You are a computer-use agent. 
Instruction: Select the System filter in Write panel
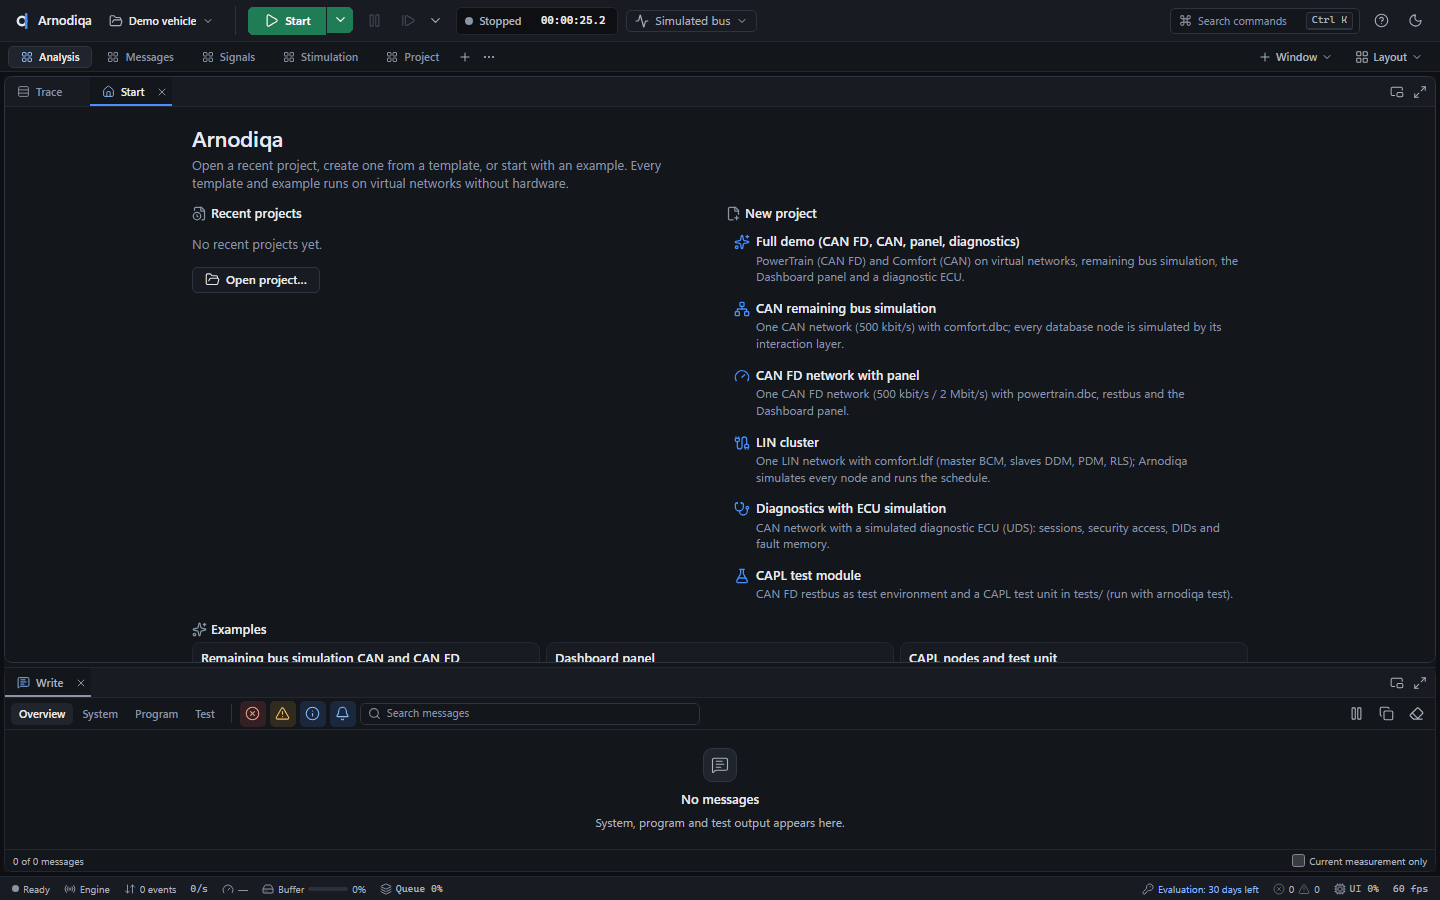pyautogui.click(x=100, y=714)
